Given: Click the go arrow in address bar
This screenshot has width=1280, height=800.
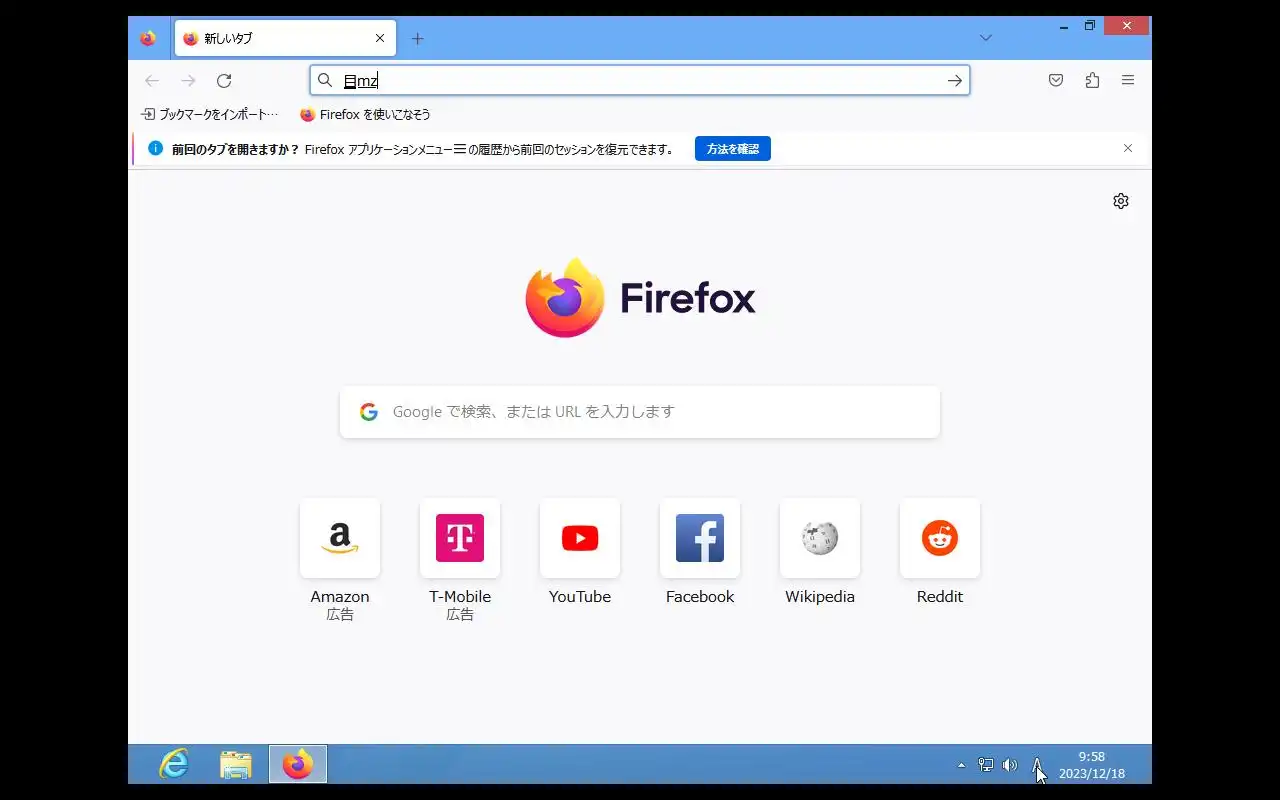Looking at the screenshot, I should click(x=955, y=81).
